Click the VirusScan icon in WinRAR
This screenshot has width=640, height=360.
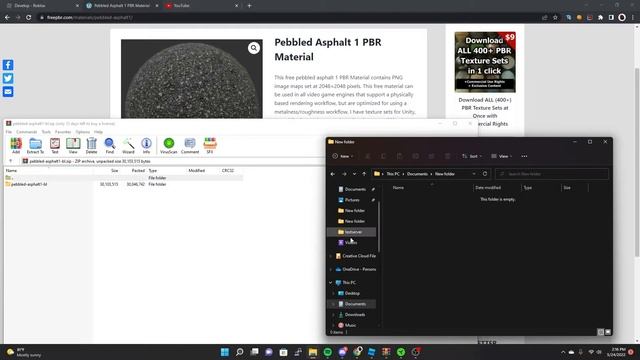(169, 146)
